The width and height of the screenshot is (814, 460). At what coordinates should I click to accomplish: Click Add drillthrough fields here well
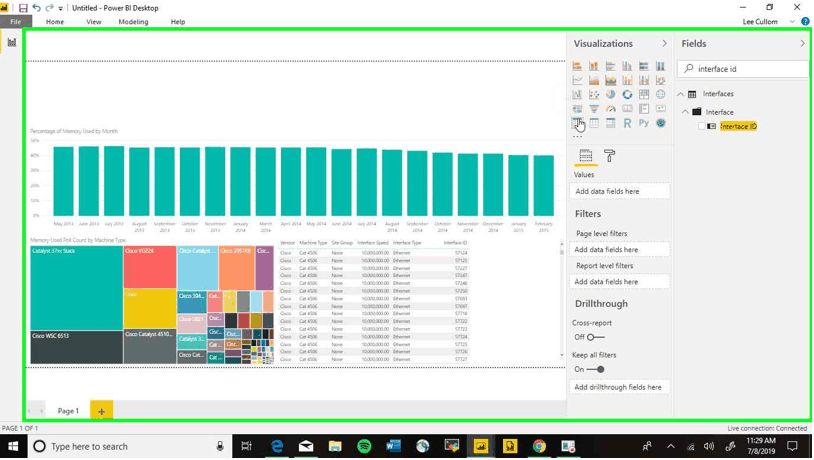coord(619,387)
